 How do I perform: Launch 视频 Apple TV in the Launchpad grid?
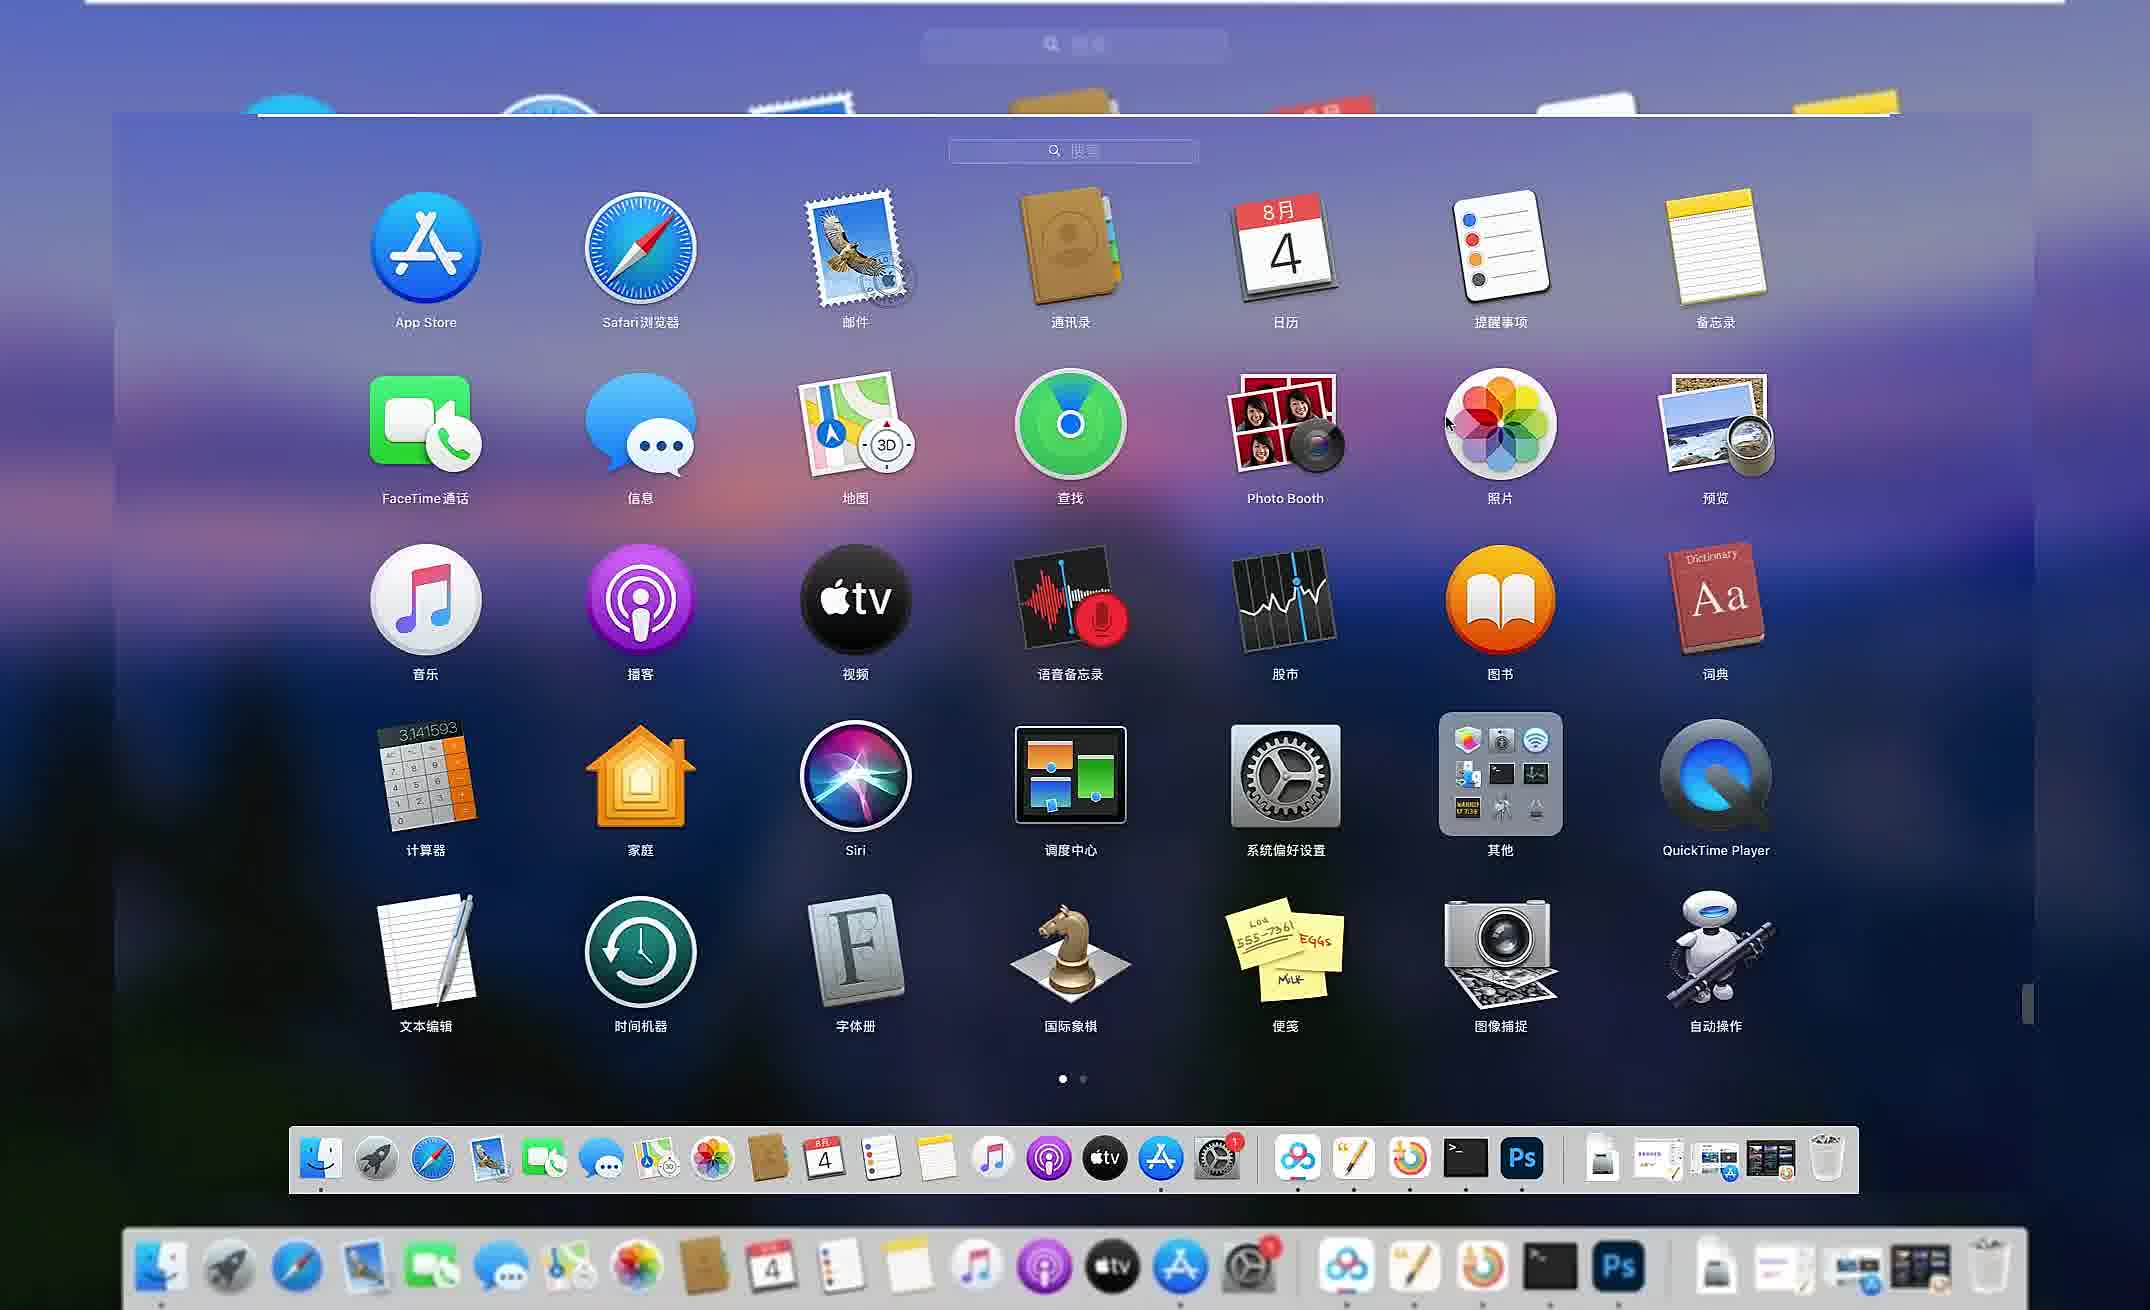click(856, 600)
